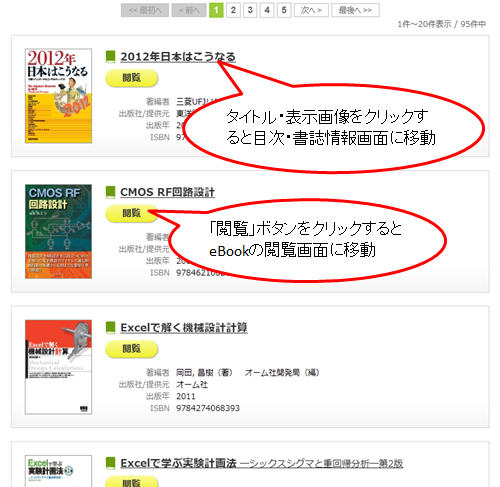
Task: Open the 2012年日本はこうなる title link
Action: tap(178, 57)
